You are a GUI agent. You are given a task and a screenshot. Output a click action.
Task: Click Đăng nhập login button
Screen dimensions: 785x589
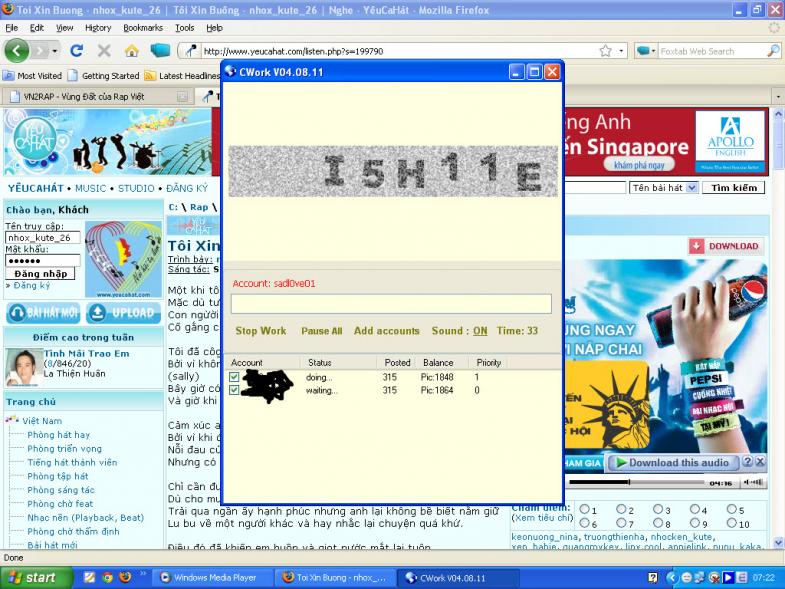tap(41, 273)
